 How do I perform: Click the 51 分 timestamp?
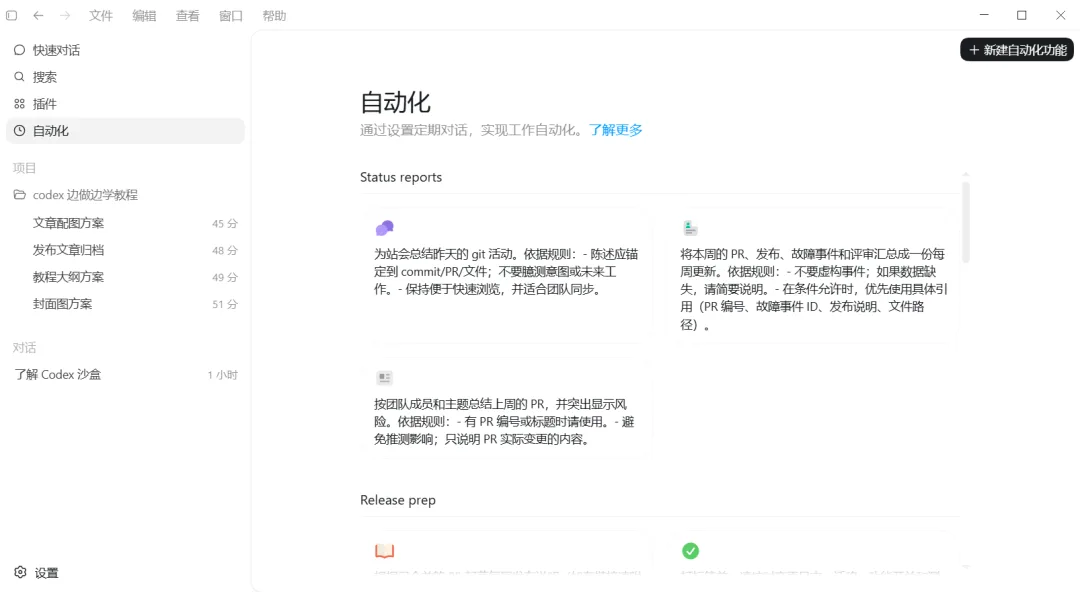click(225, 304)
